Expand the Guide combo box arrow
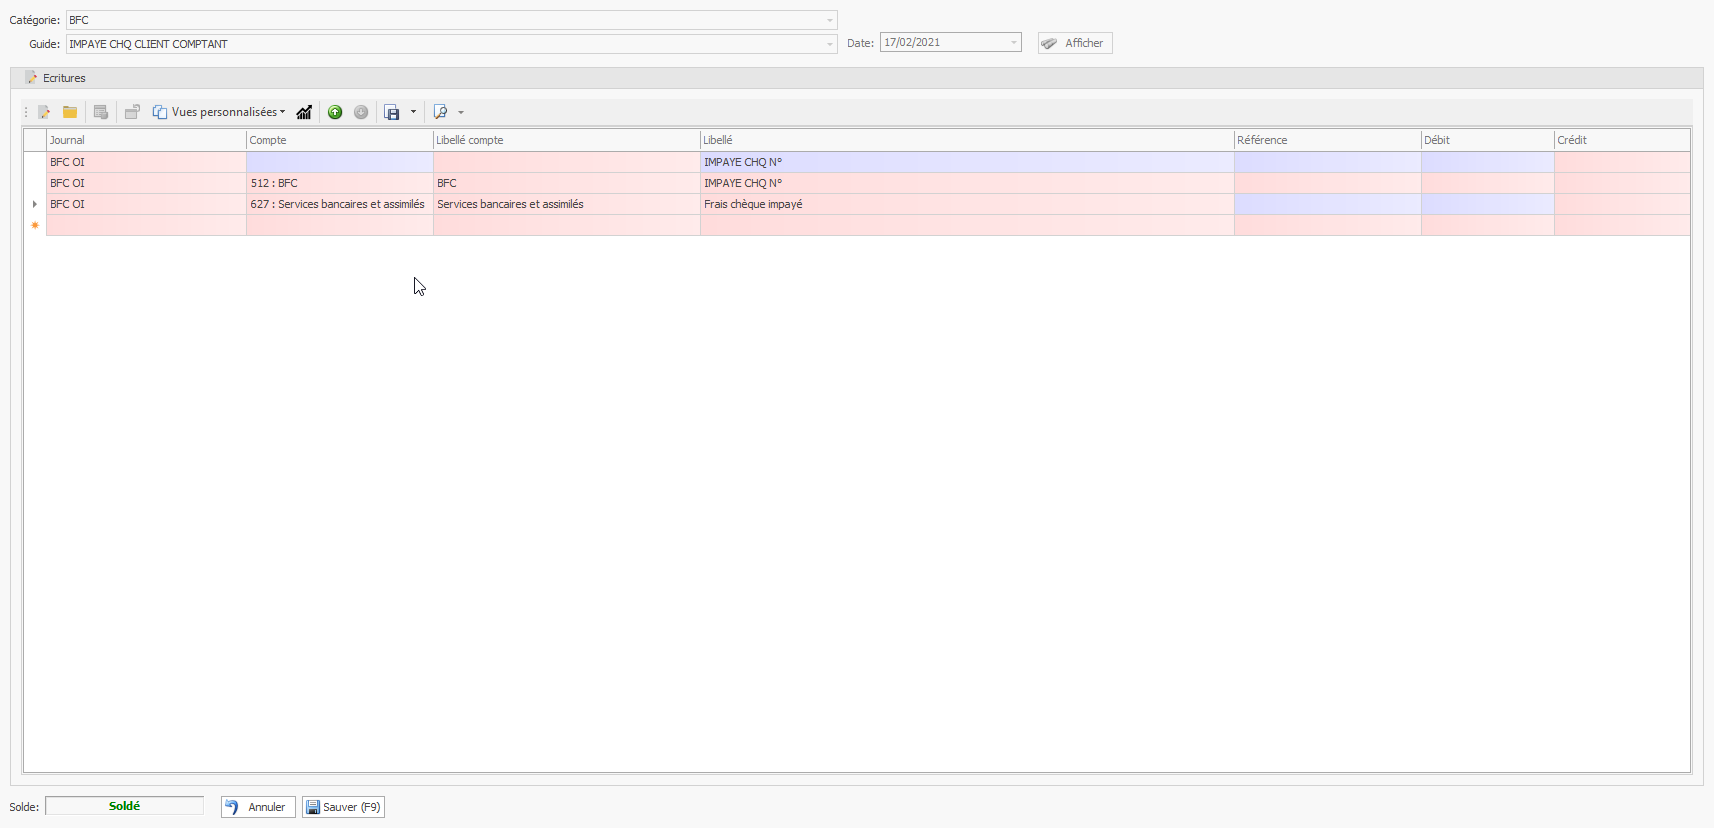 pyautogui.click(x=829, y=44)
